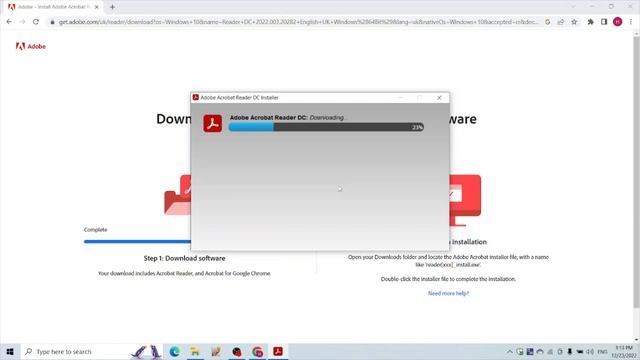
Task: Open a new Chrome tab
Action: [x=112, y=7]
